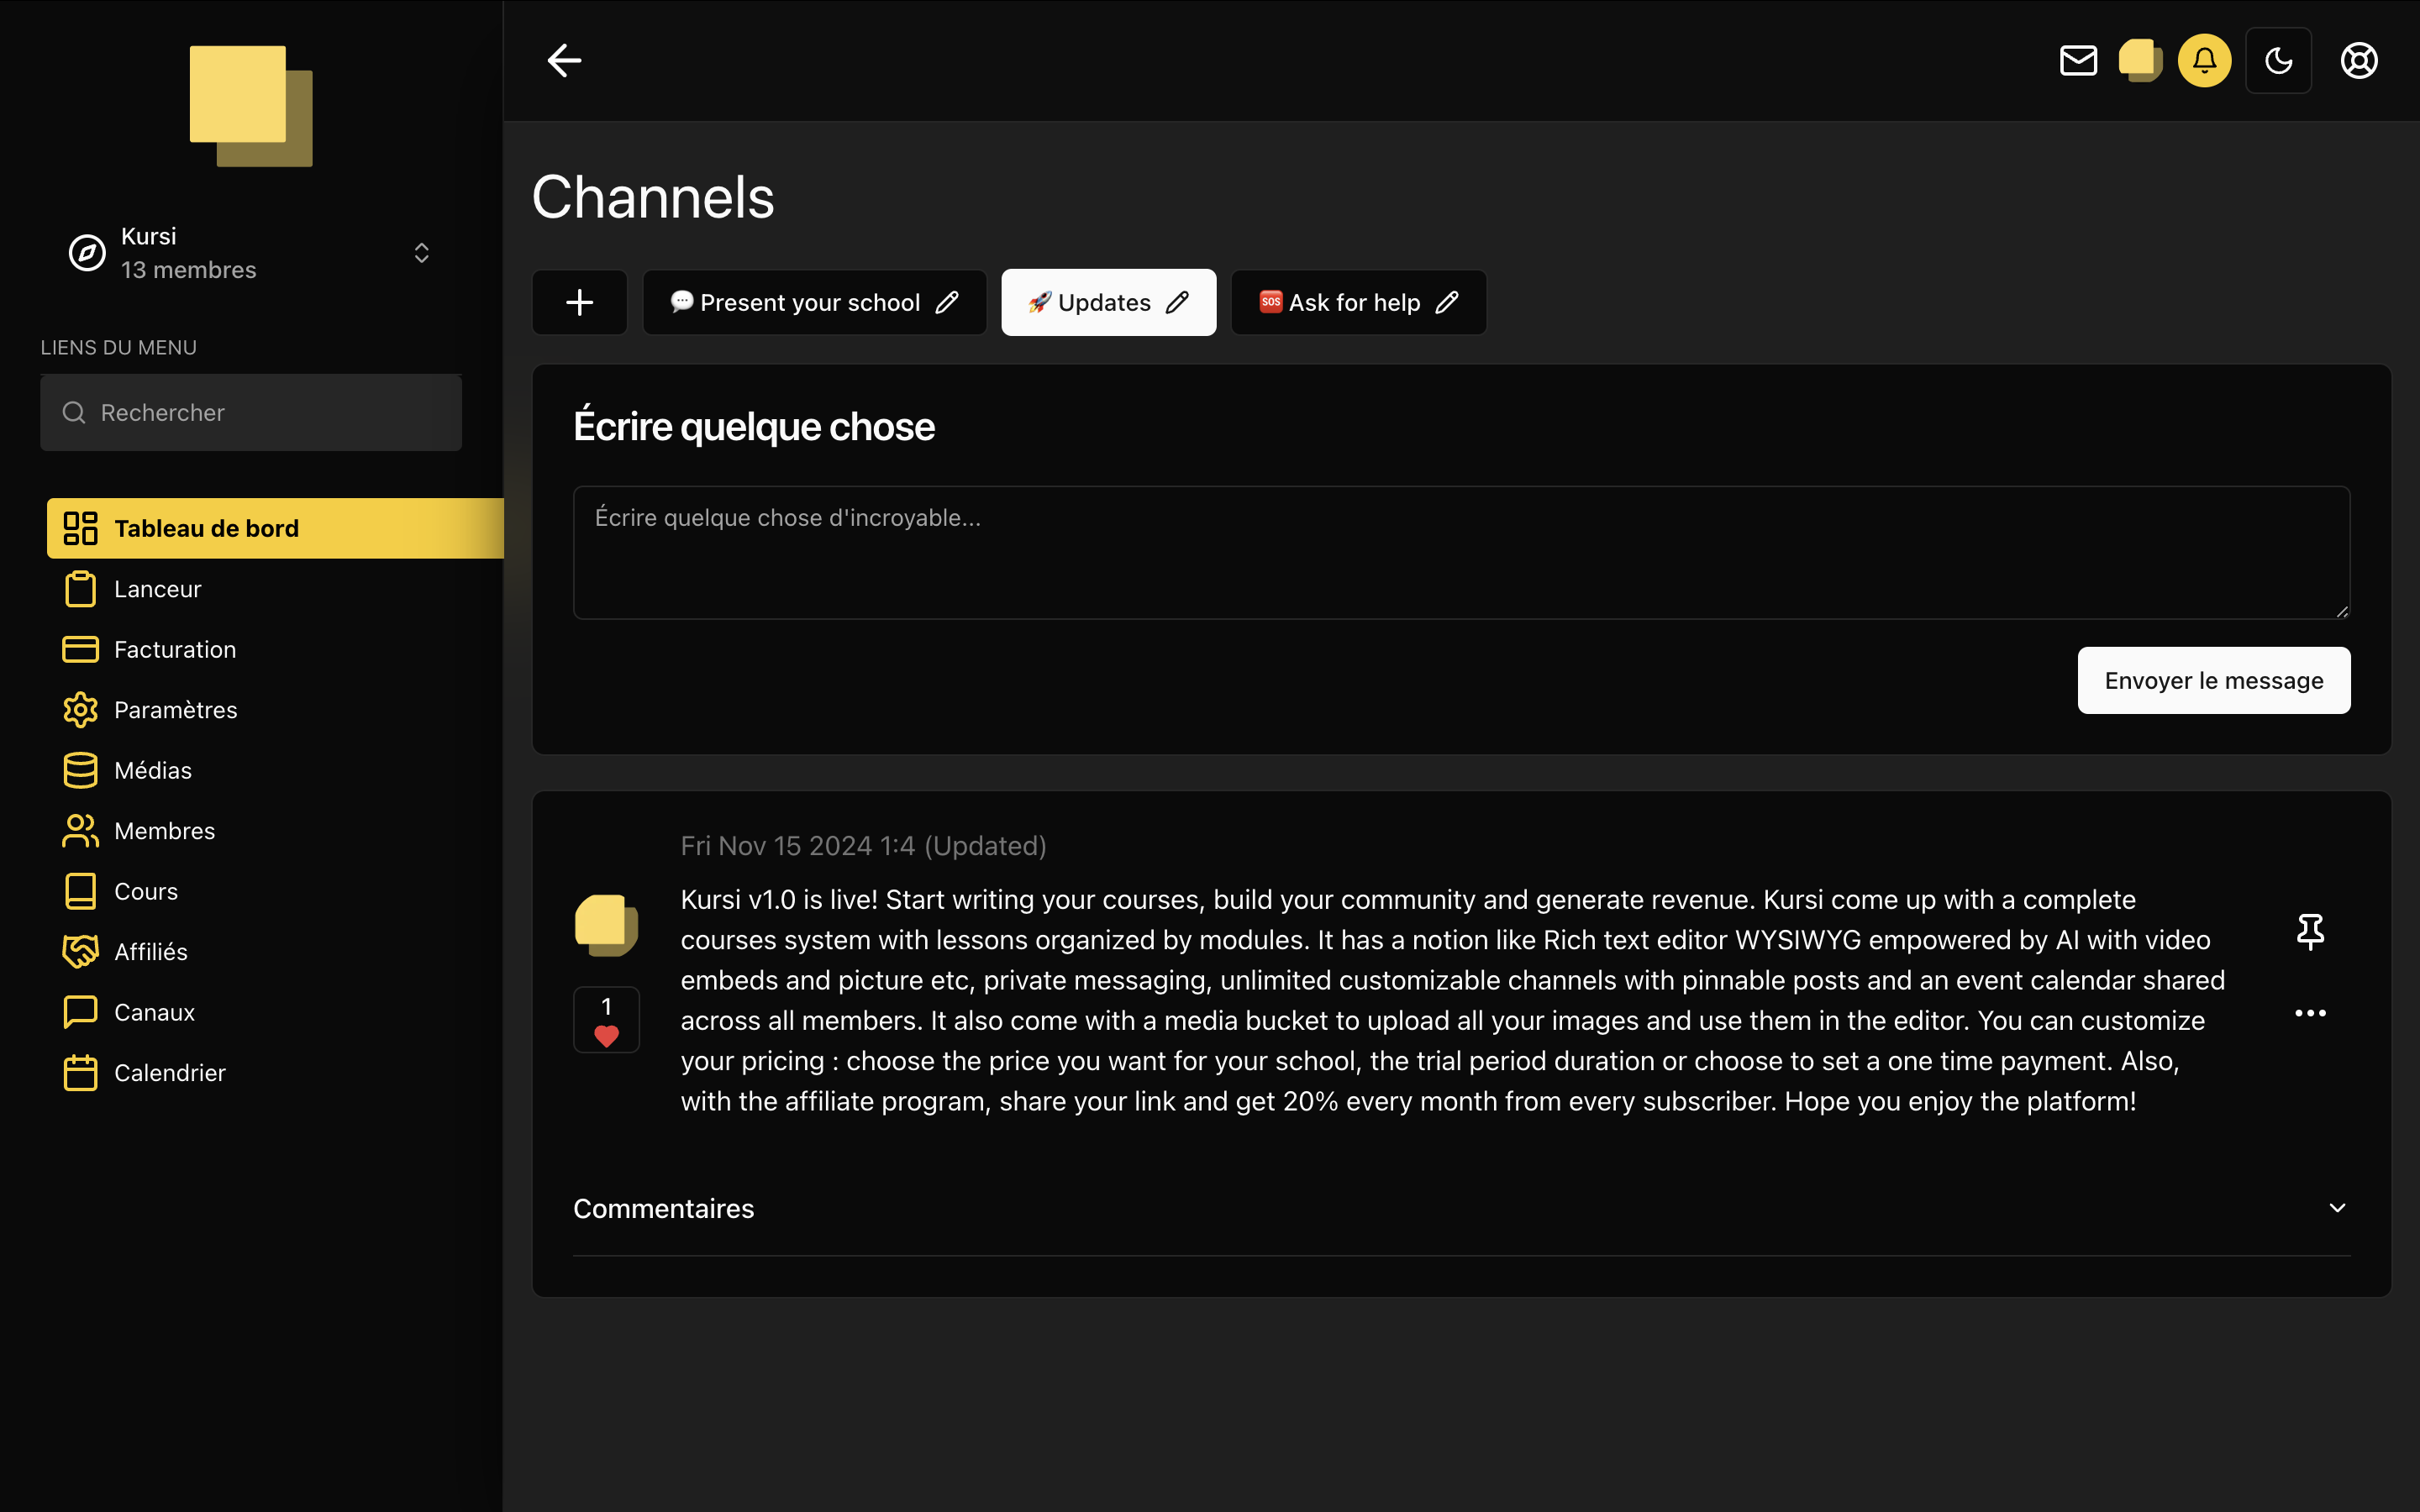The width and height of the screenshot is (2420, 1512).
Task: Edit the Ask for help channel pencil
Action: pos(1447,302)
